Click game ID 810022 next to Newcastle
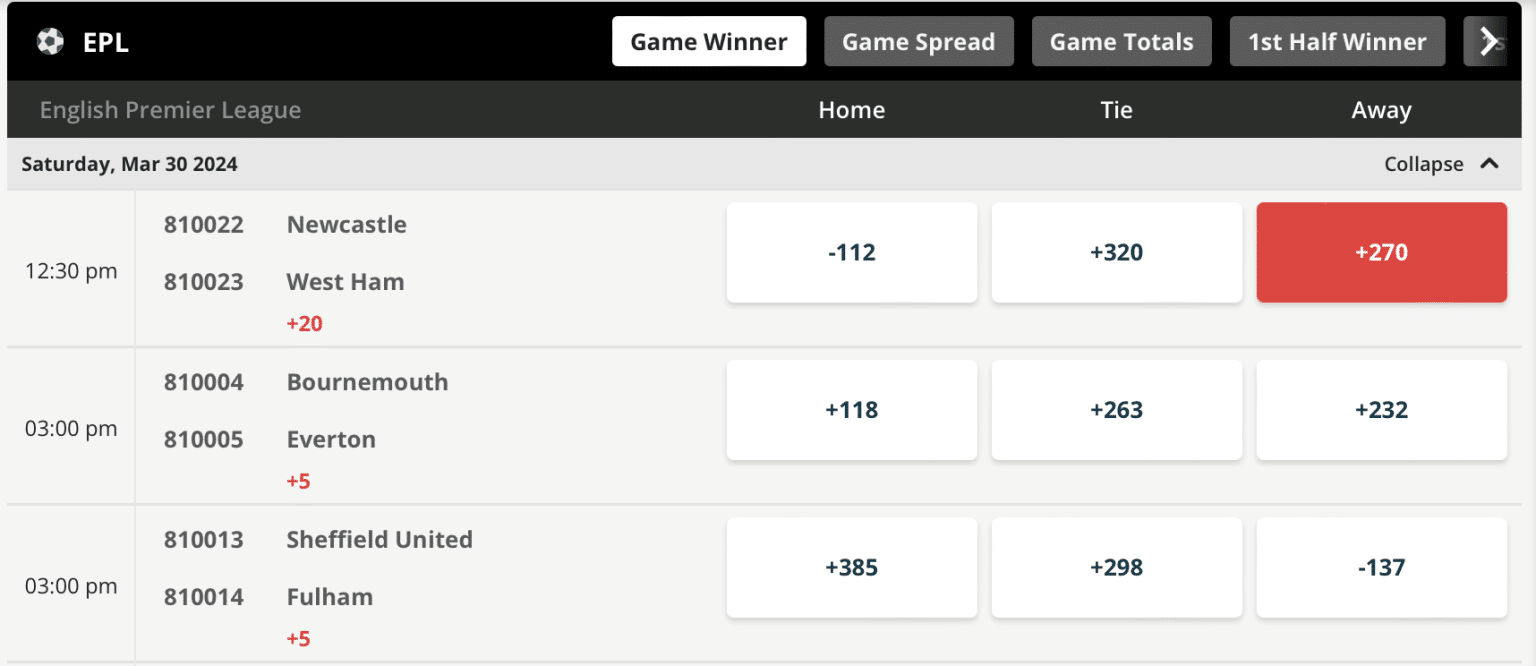1536x666 pixels. coord(204,225)
